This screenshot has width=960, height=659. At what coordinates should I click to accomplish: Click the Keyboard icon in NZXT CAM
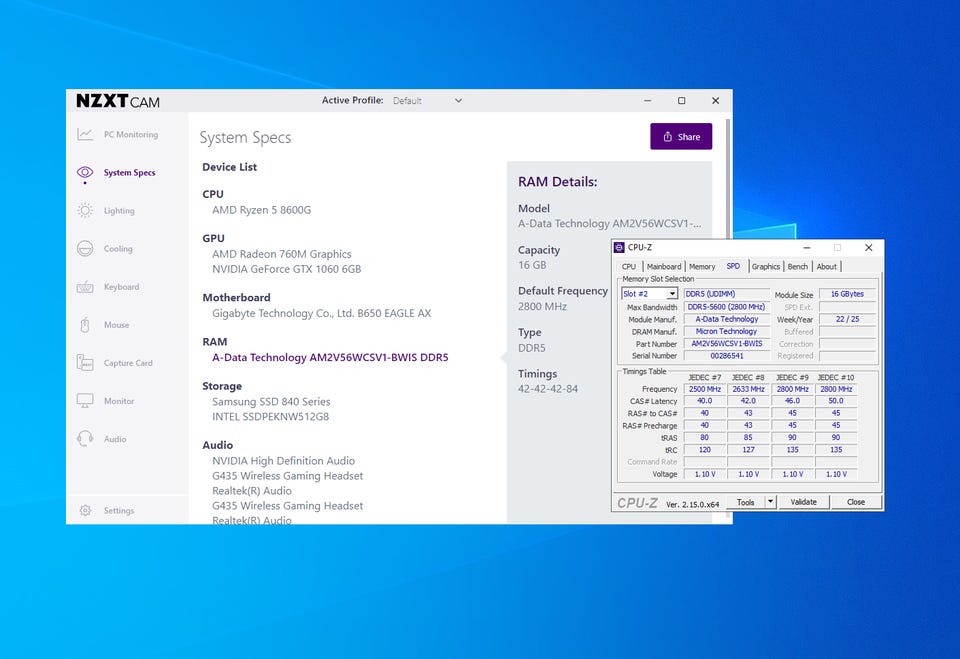[x=85, y=287]
